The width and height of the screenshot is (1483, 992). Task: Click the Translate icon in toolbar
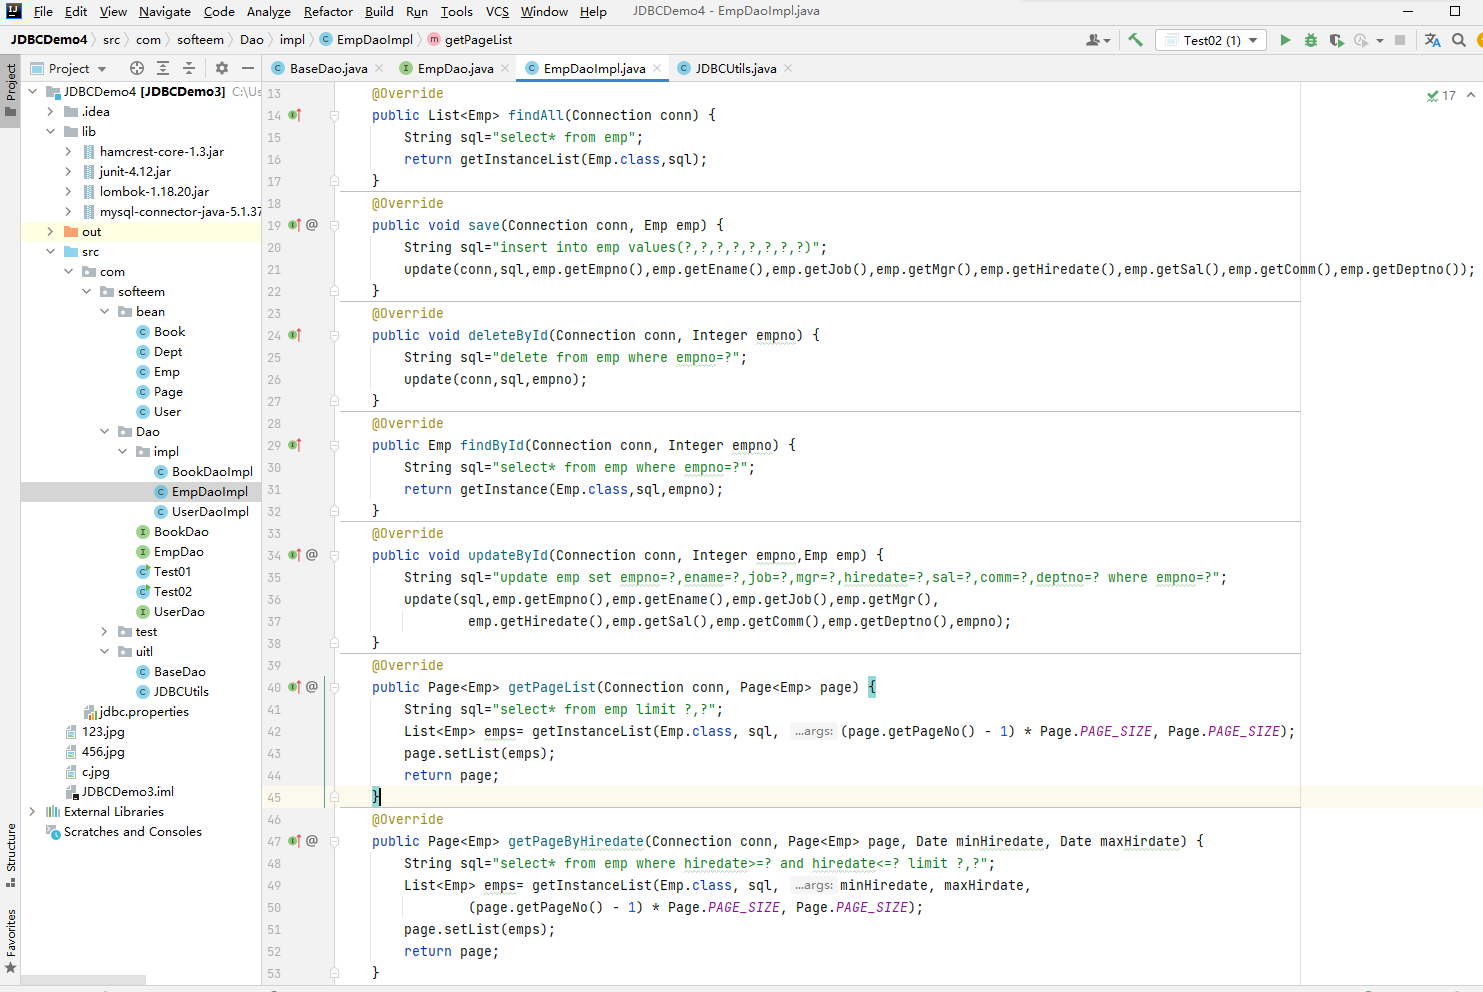coord(1433,40)
